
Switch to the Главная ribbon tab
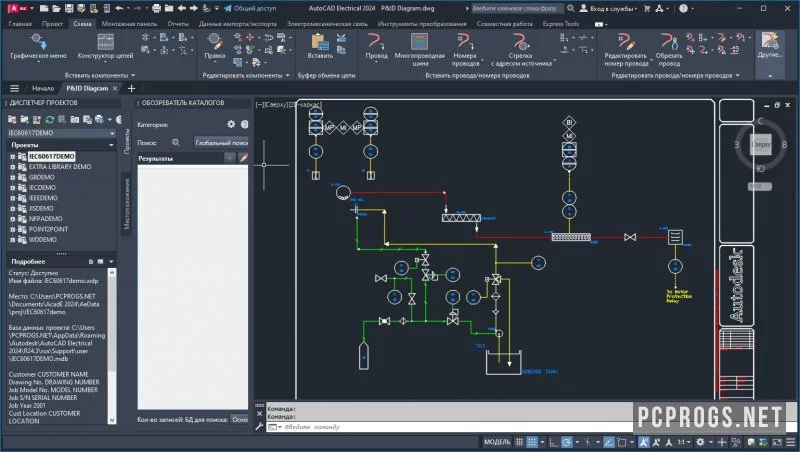pyautogui.click(x=20, y=23)
